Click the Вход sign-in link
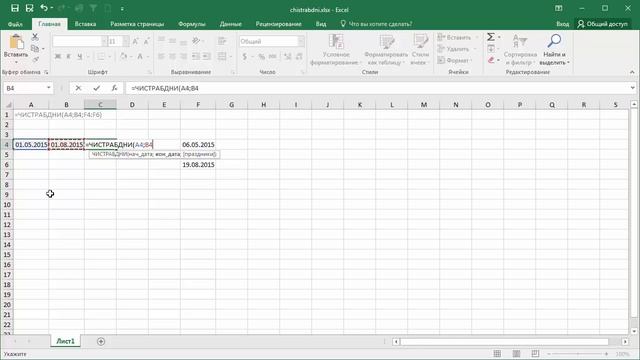This screenshot has height=360, width=640. [562, 24]
